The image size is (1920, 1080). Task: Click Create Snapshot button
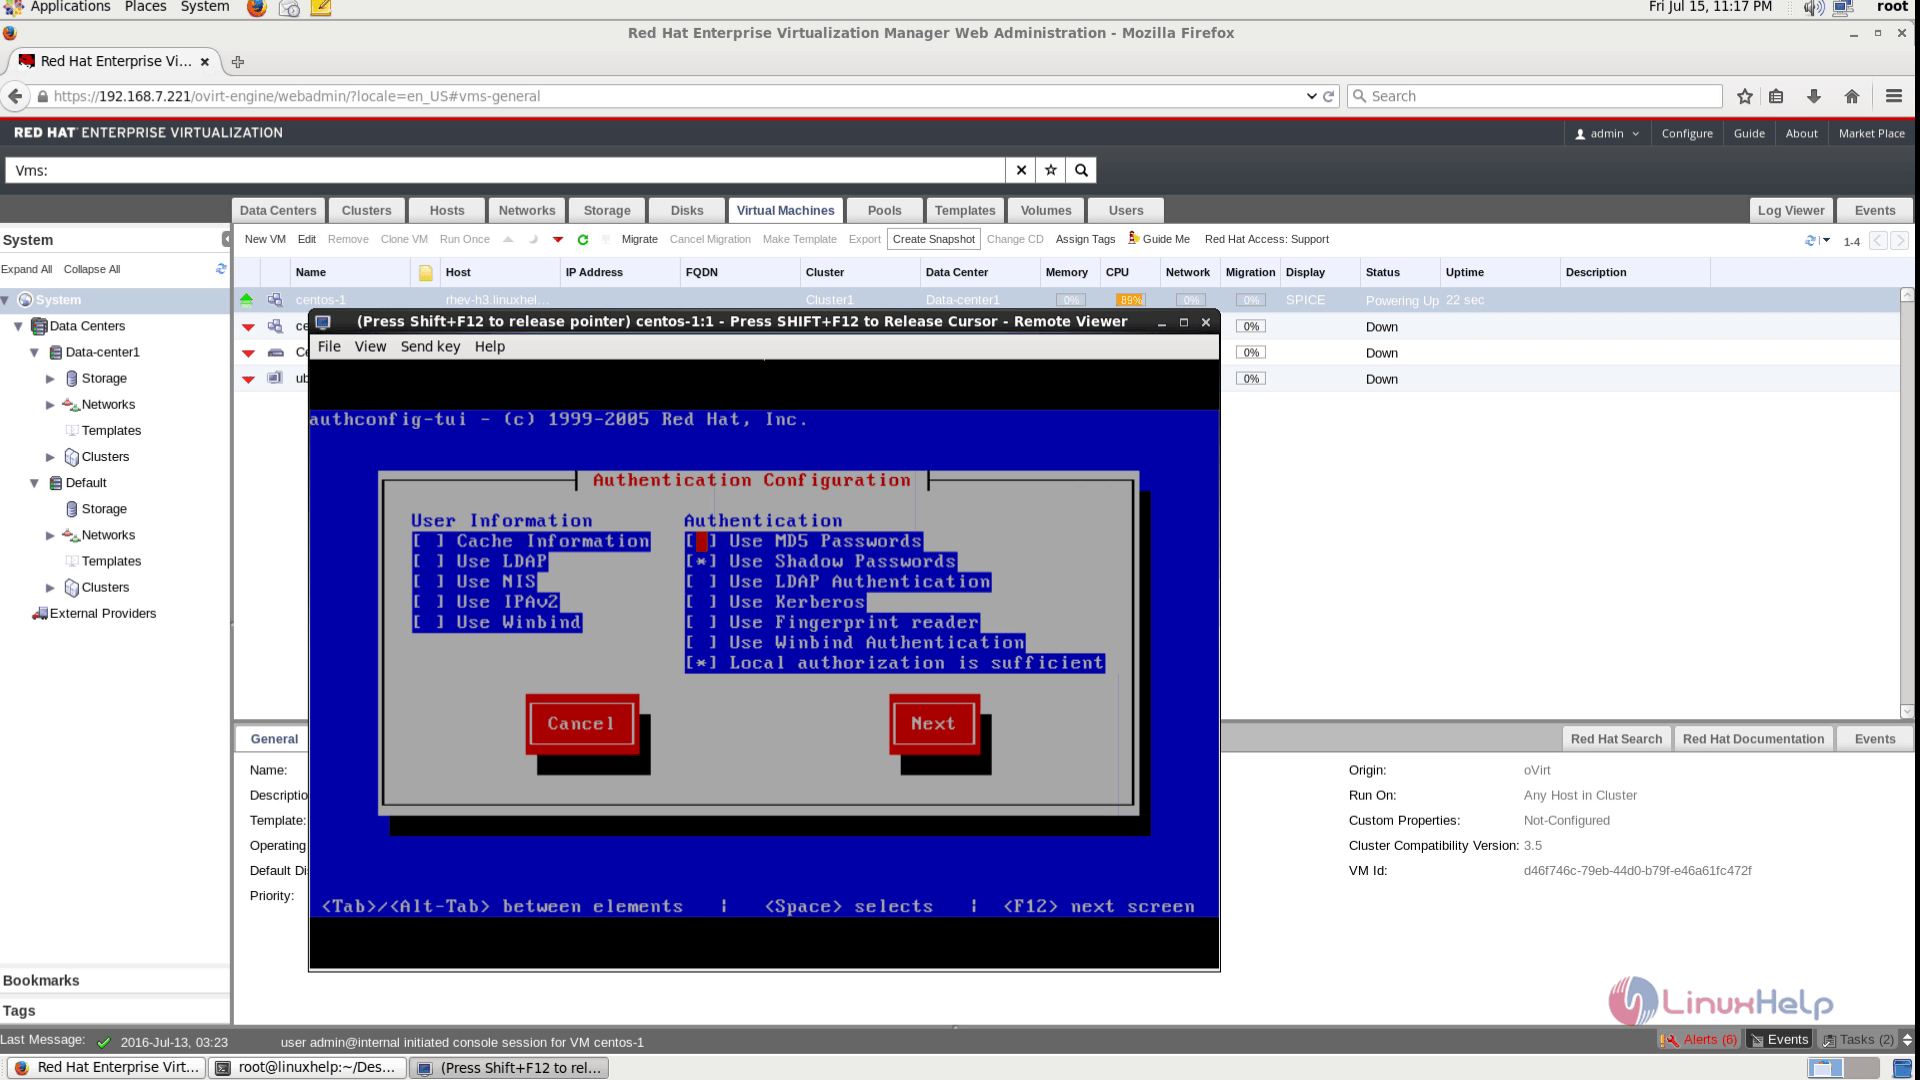[x=934, y=239]
